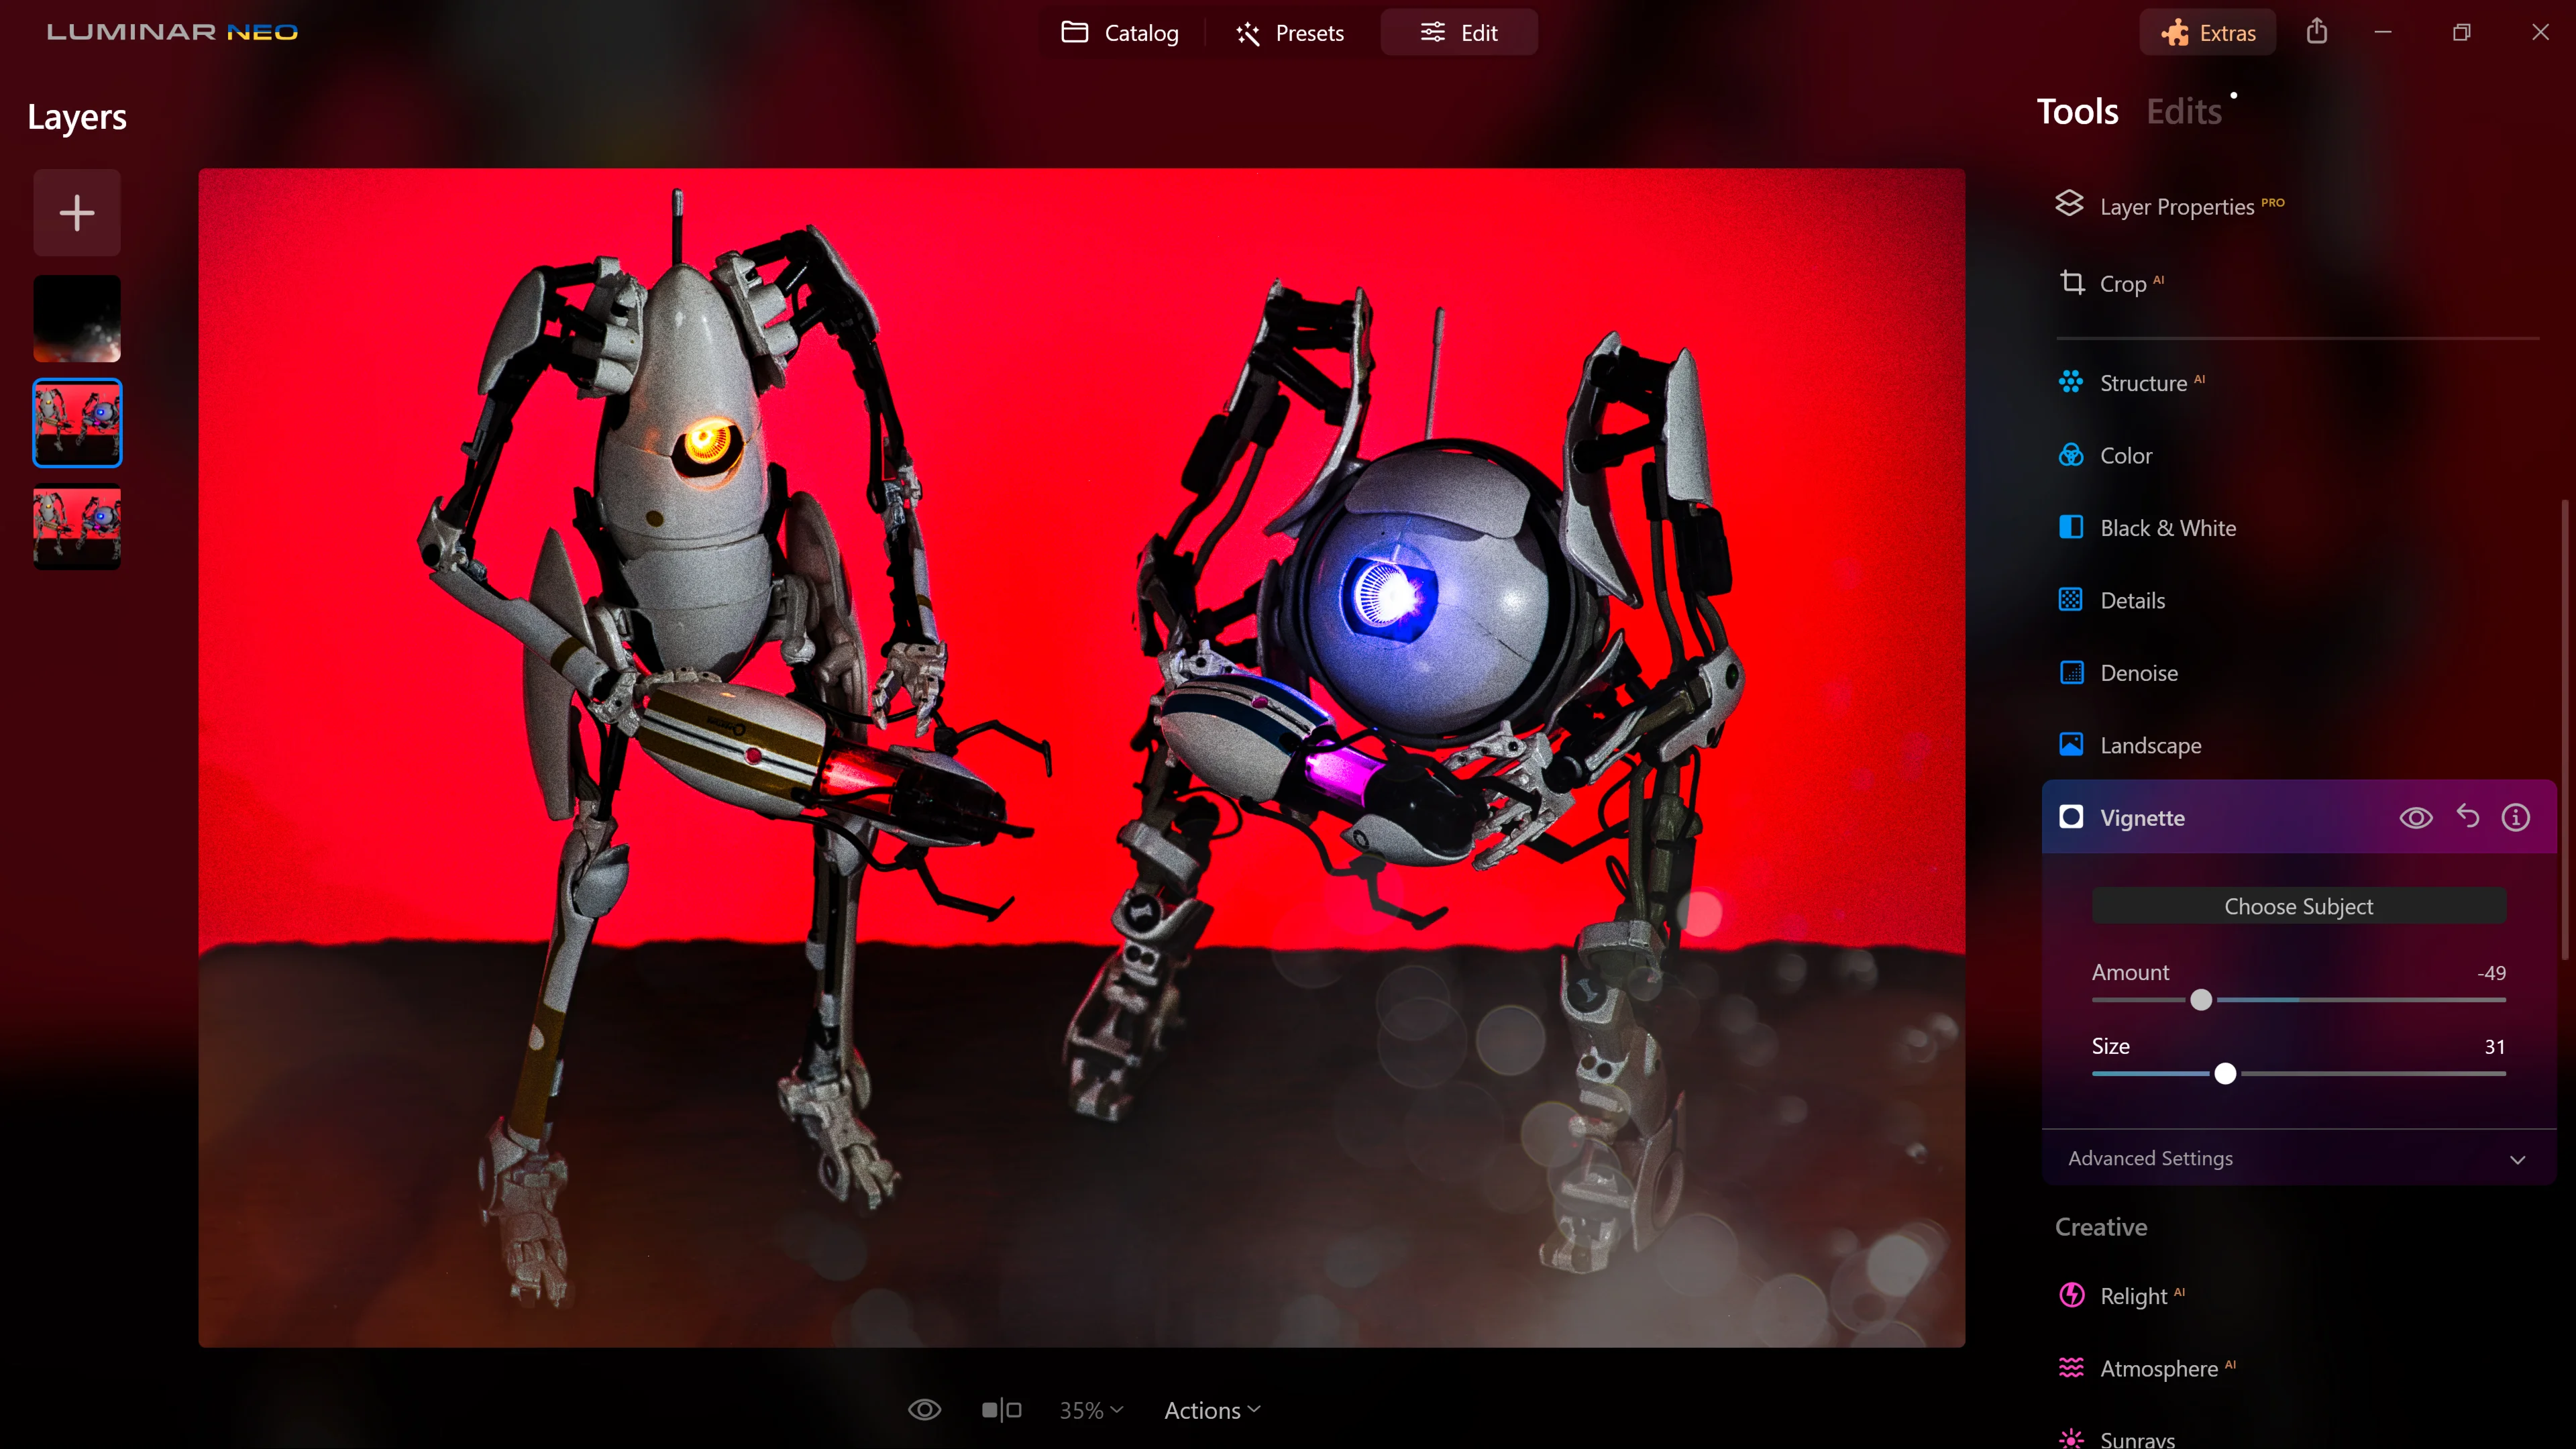Screen dimensions: 2576x1449
Task: Open the Actions dropdown menu
Action: tap(1212, 1410)
